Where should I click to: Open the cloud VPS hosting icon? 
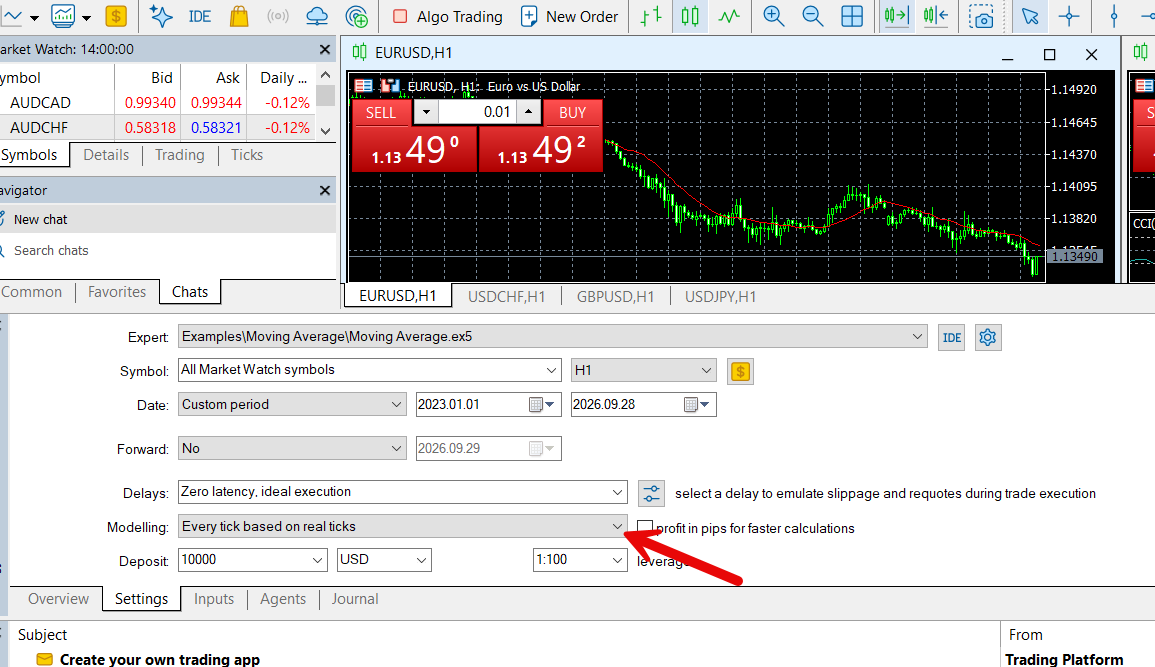tap(317, 16)
